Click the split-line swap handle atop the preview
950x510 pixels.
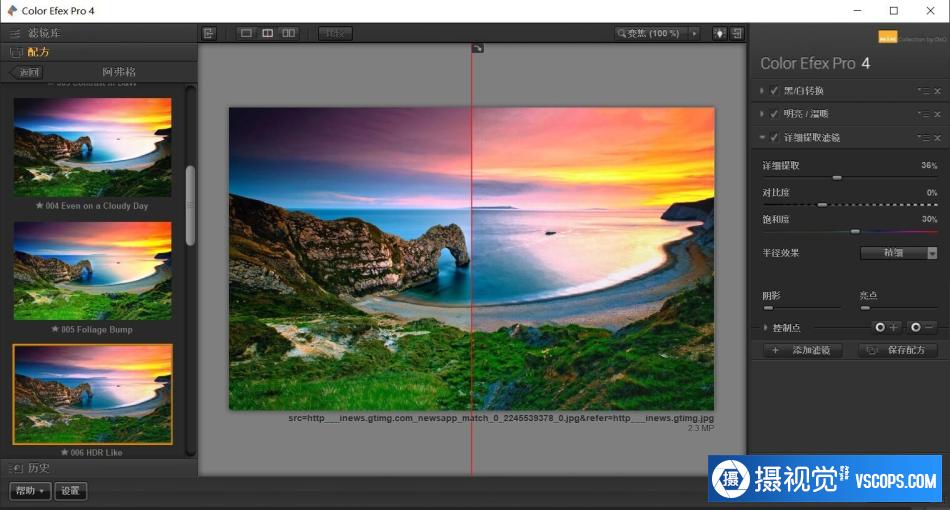(477, 48)
